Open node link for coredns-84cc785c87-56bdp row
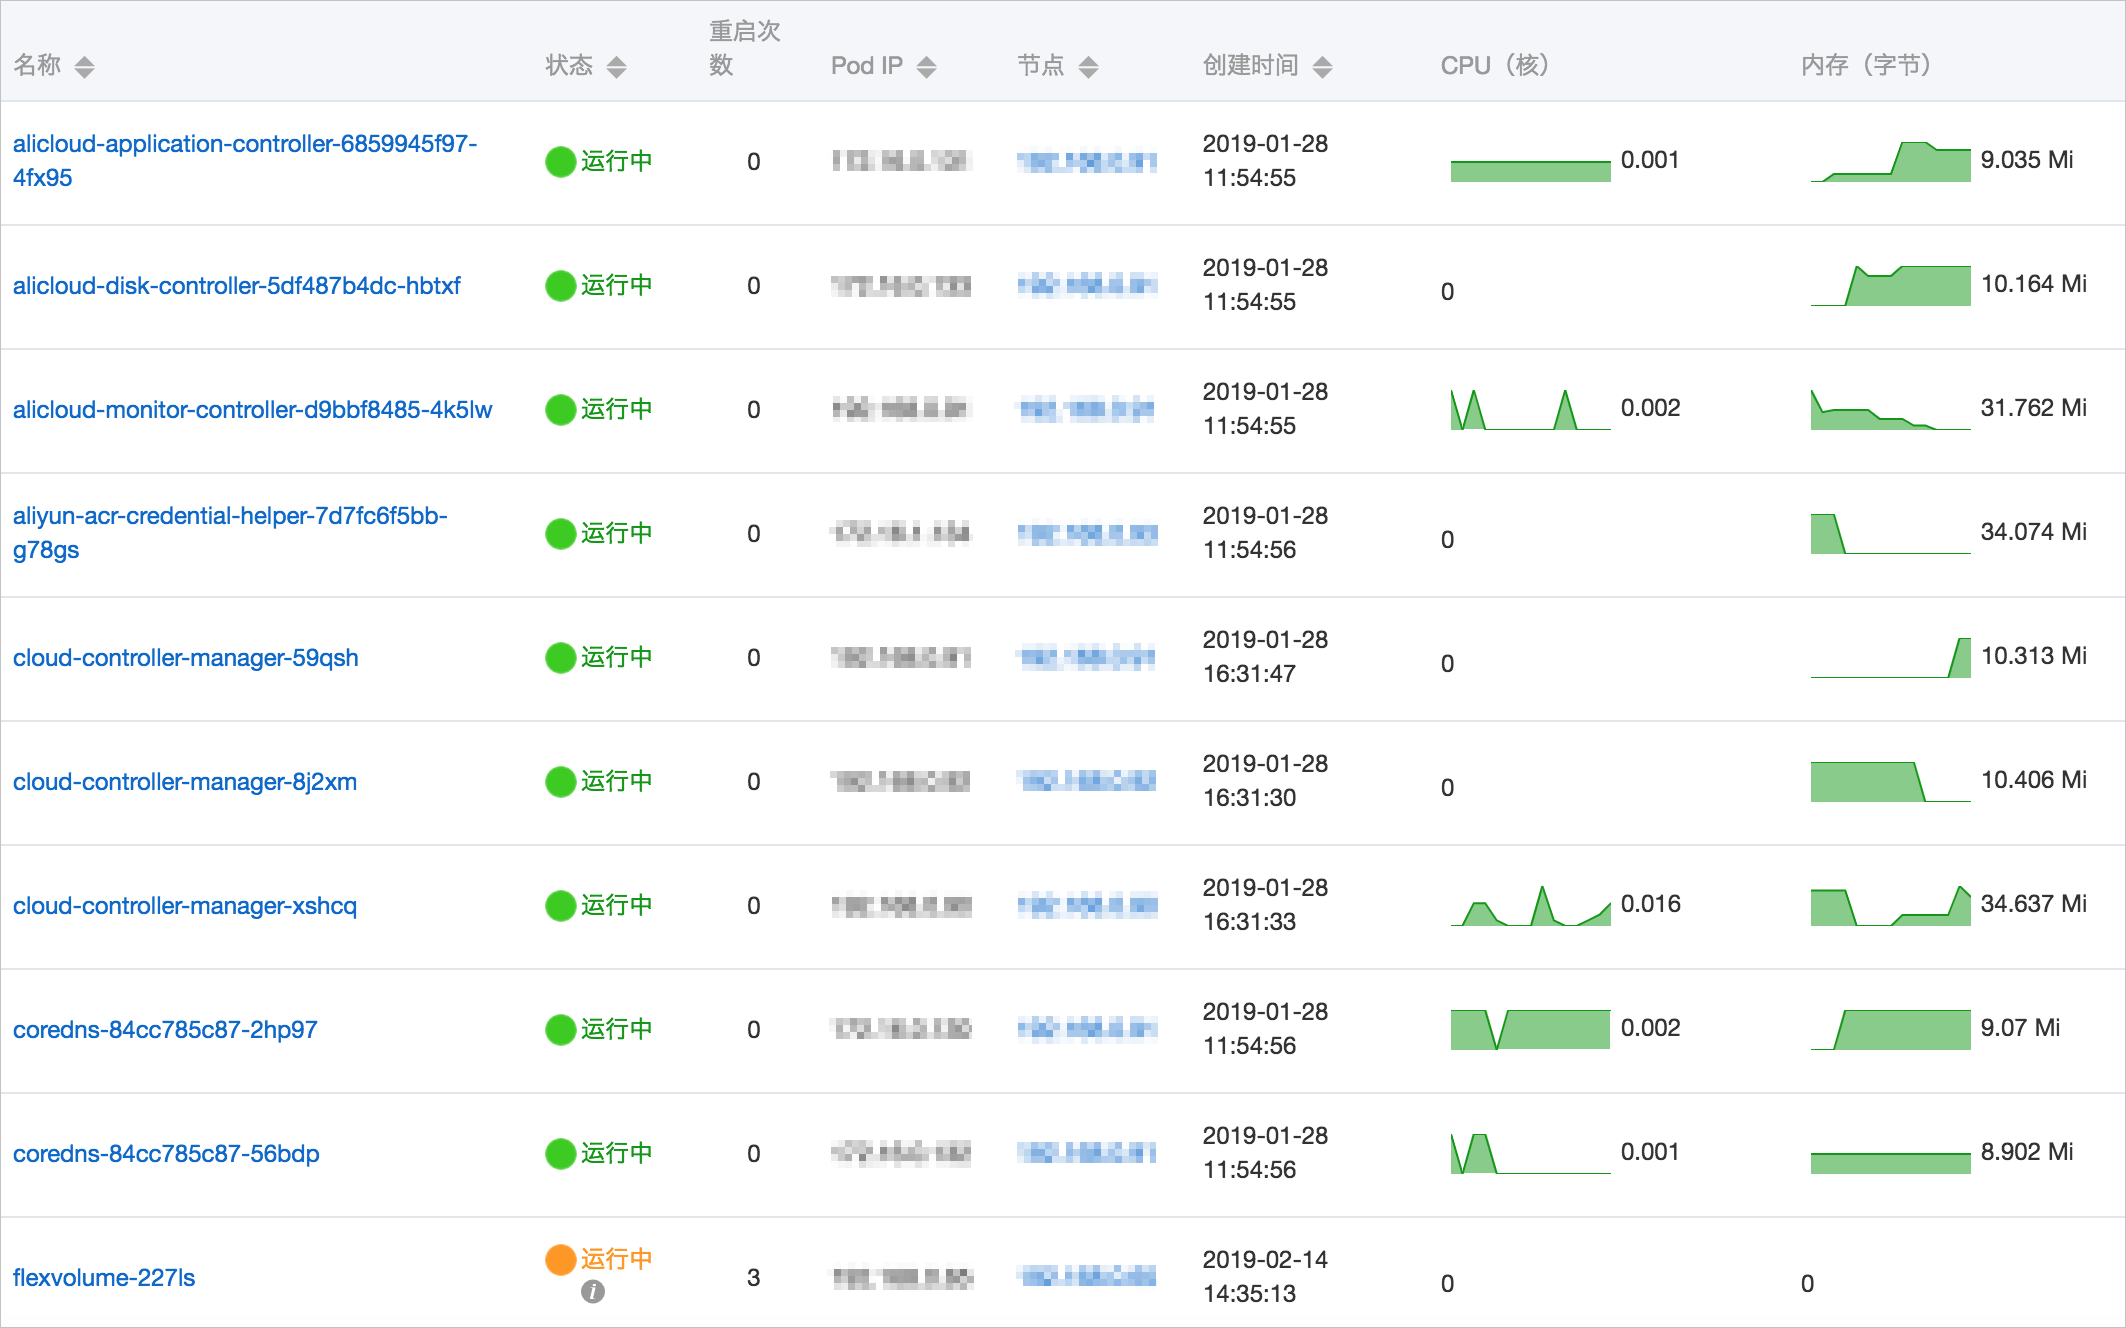Viewport: 2126px width, 1328px height. pyautogui.click(x=1087, y=1153)
